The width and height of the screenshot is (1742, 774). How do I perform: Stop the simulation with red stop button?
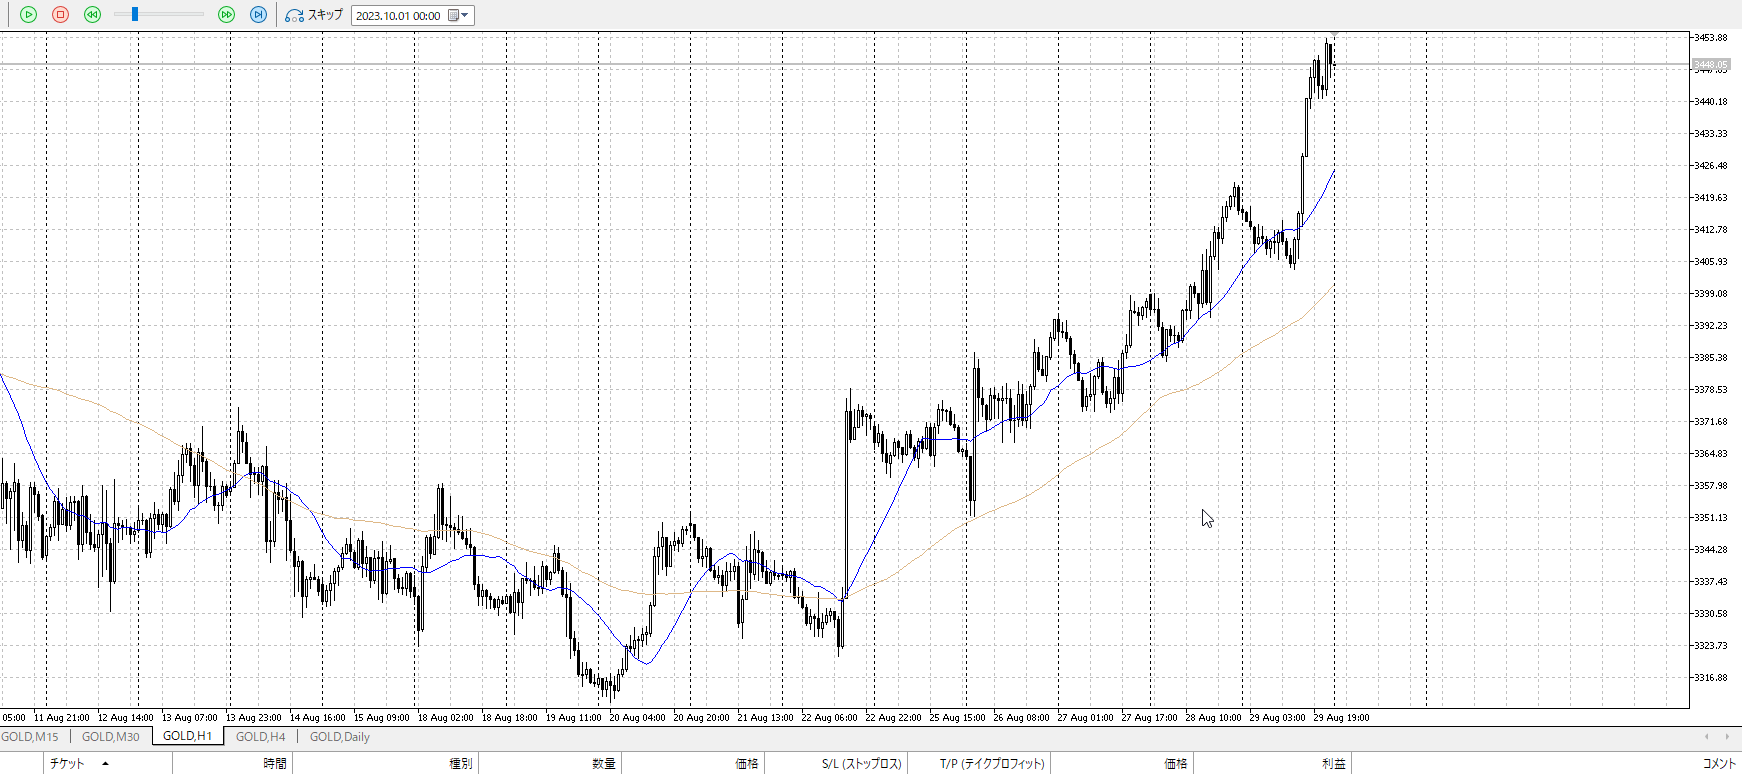coord(60,15)
